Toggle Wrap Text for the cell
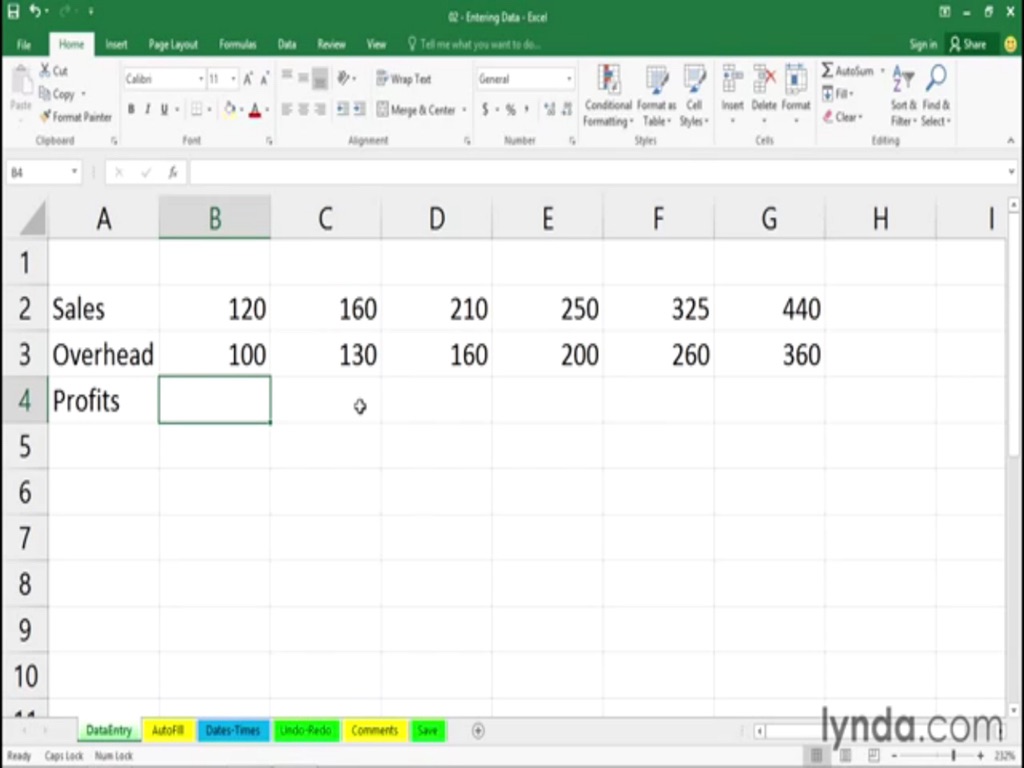Viewport: 1024px width, 768px height. click(x=403, y=79)
